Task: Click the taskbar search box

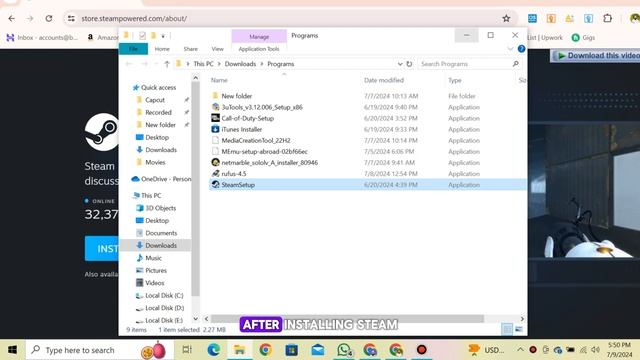Action: point(100,350)
